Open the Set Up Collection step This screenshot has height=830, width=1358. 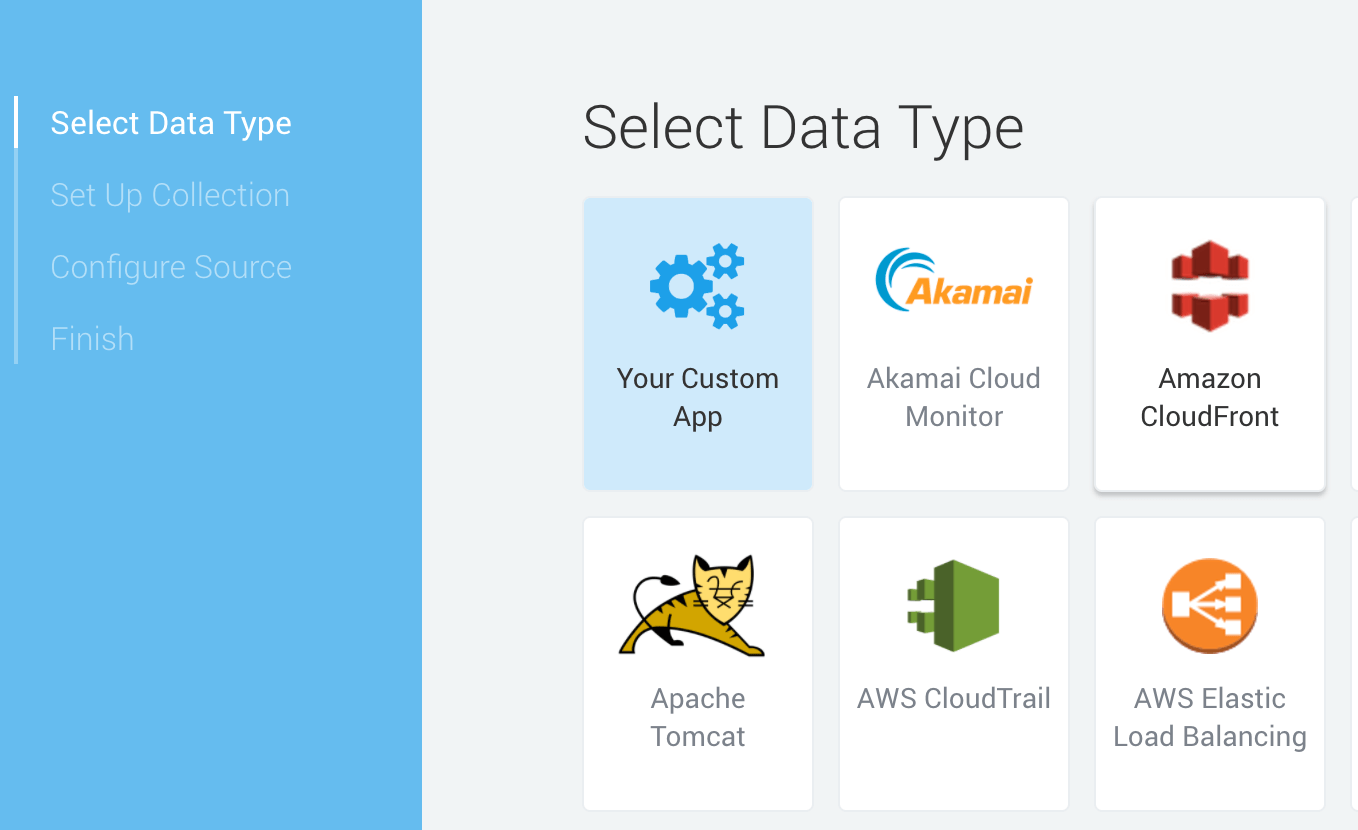170,195
